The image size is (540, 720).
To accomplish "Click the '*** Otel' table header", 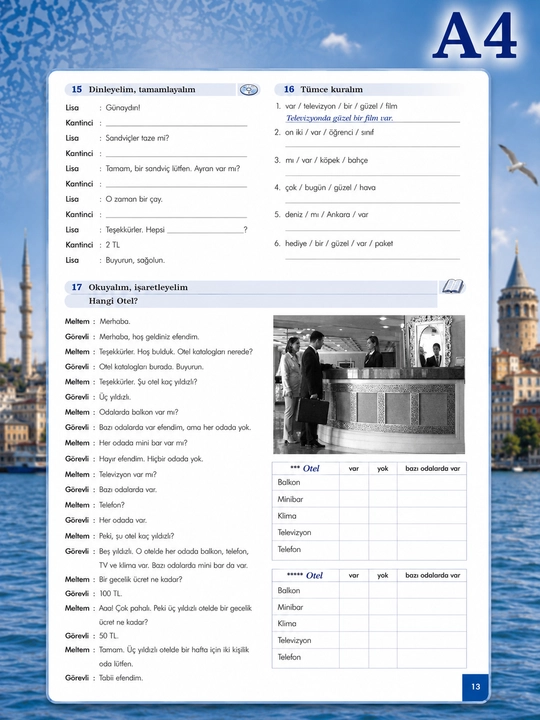I will point(305,468).
